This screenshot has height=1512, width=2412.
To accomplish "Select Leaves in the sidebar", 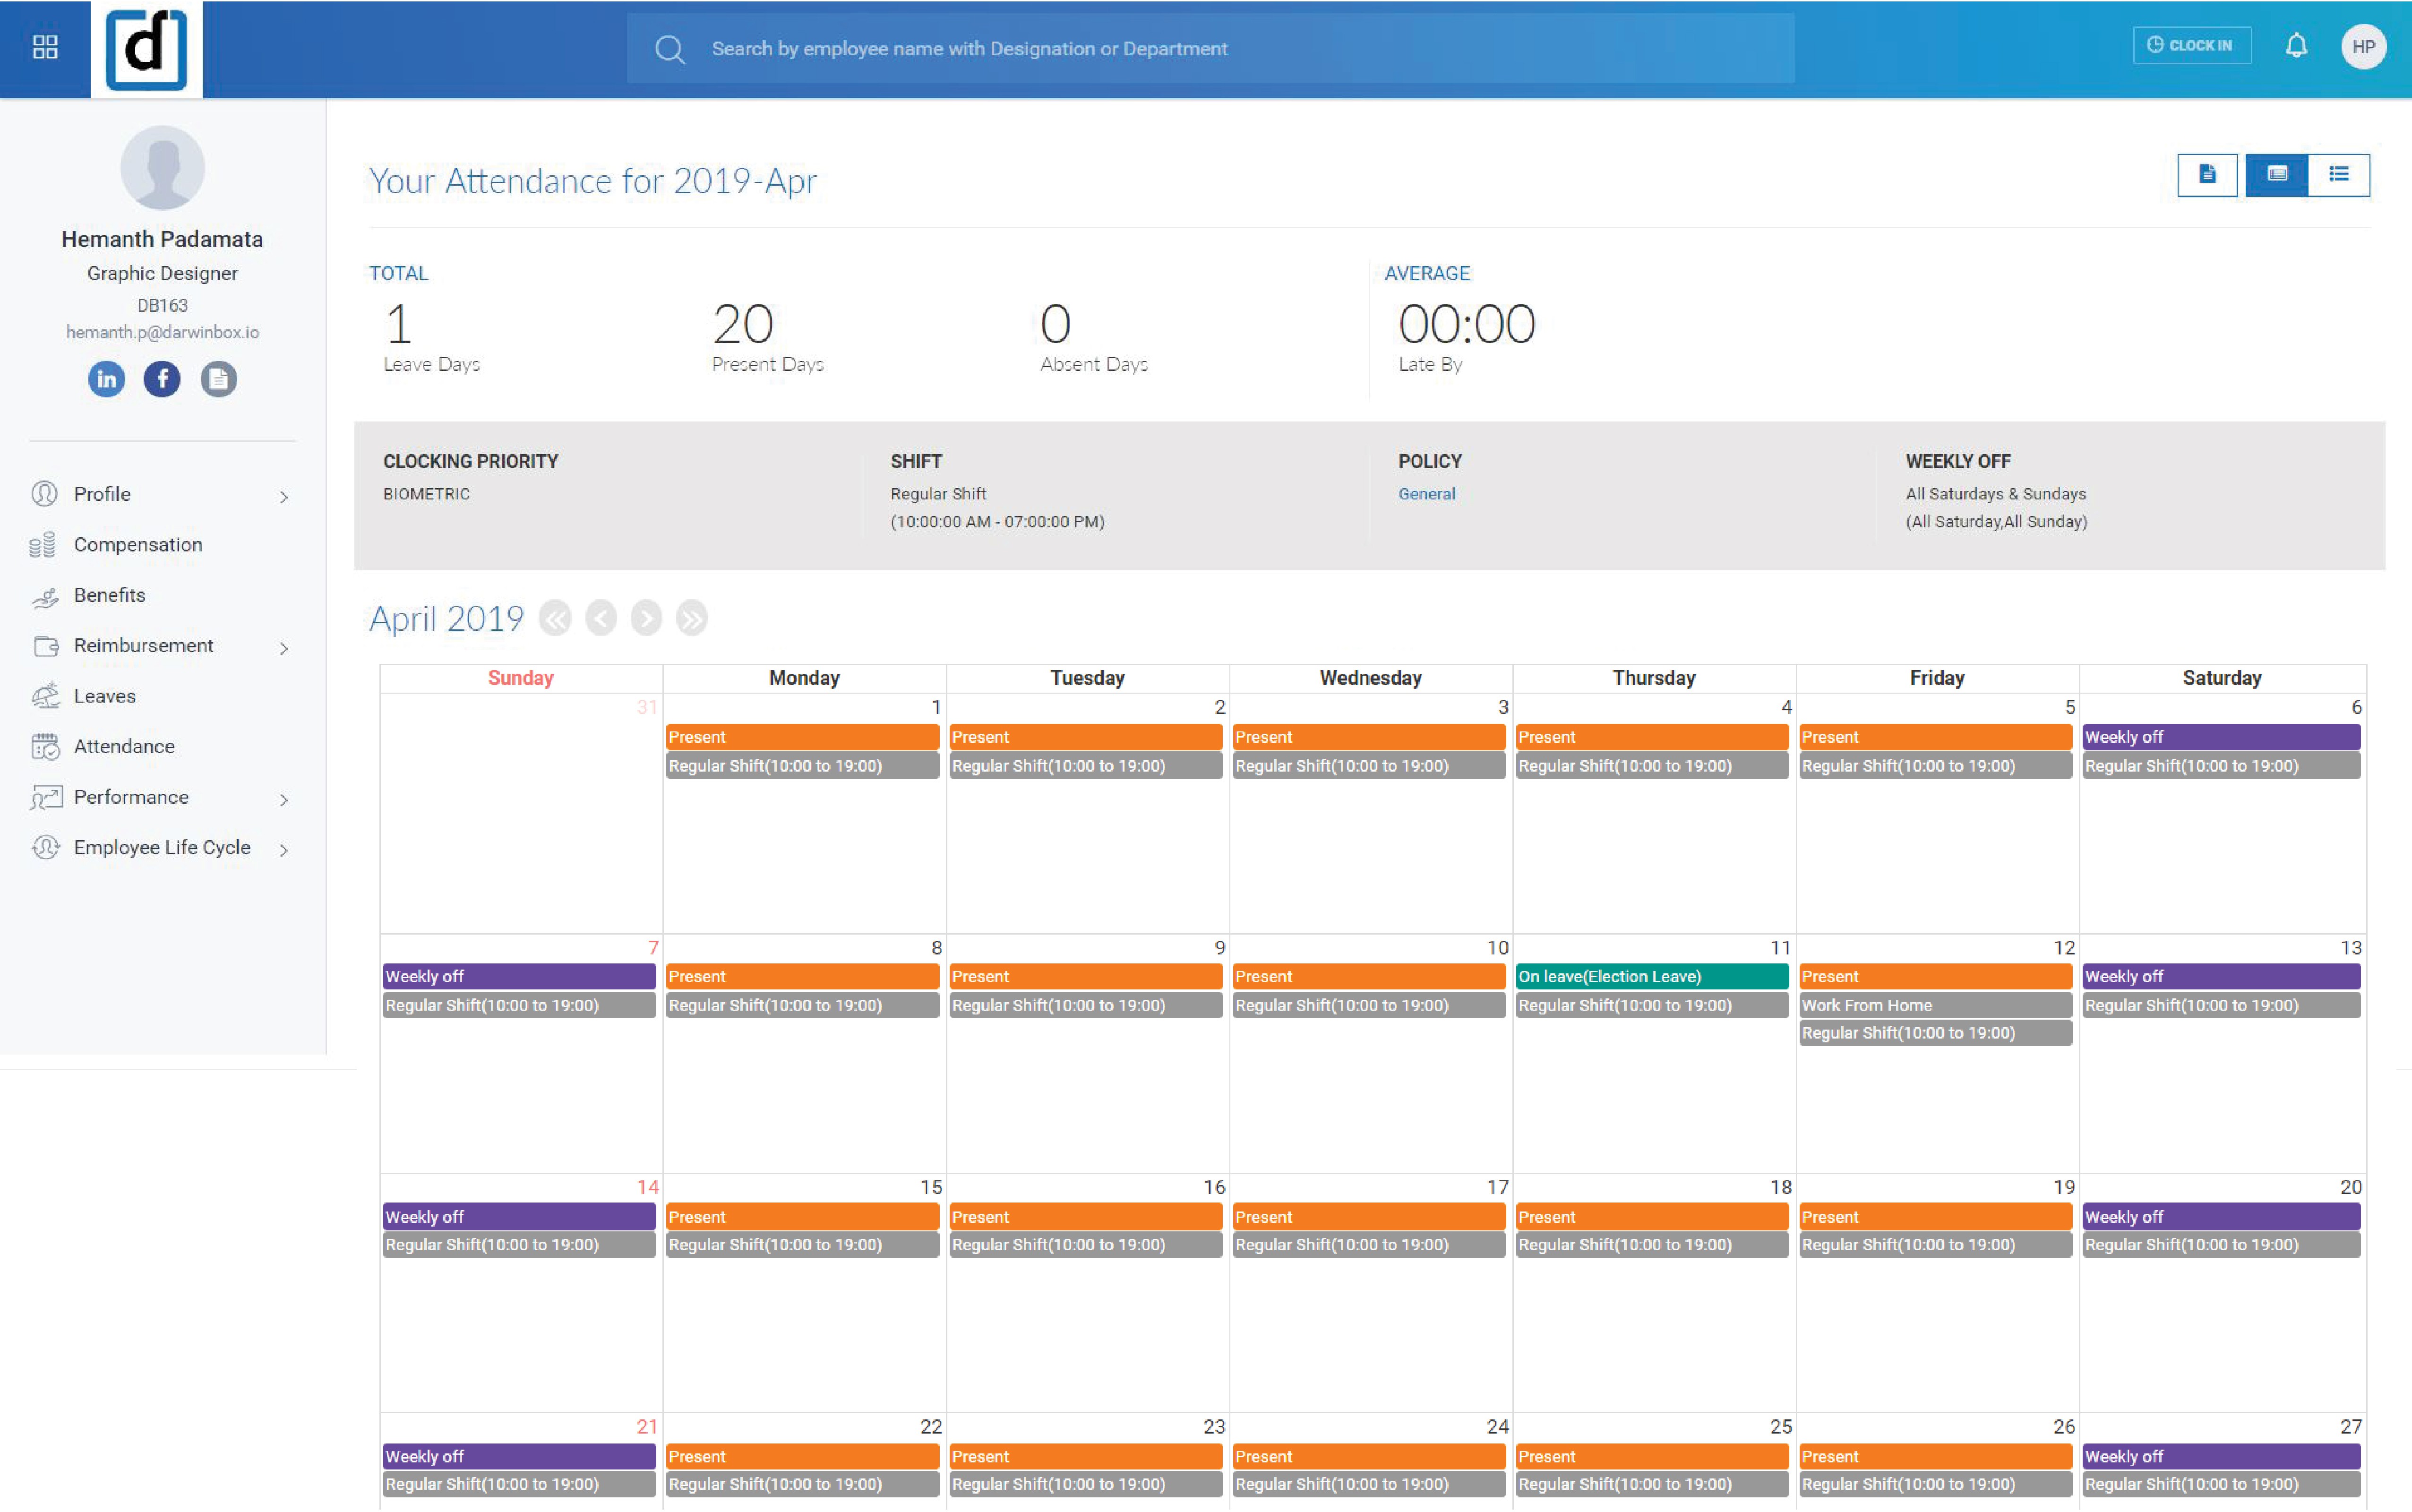I will (x=104, y=696).
